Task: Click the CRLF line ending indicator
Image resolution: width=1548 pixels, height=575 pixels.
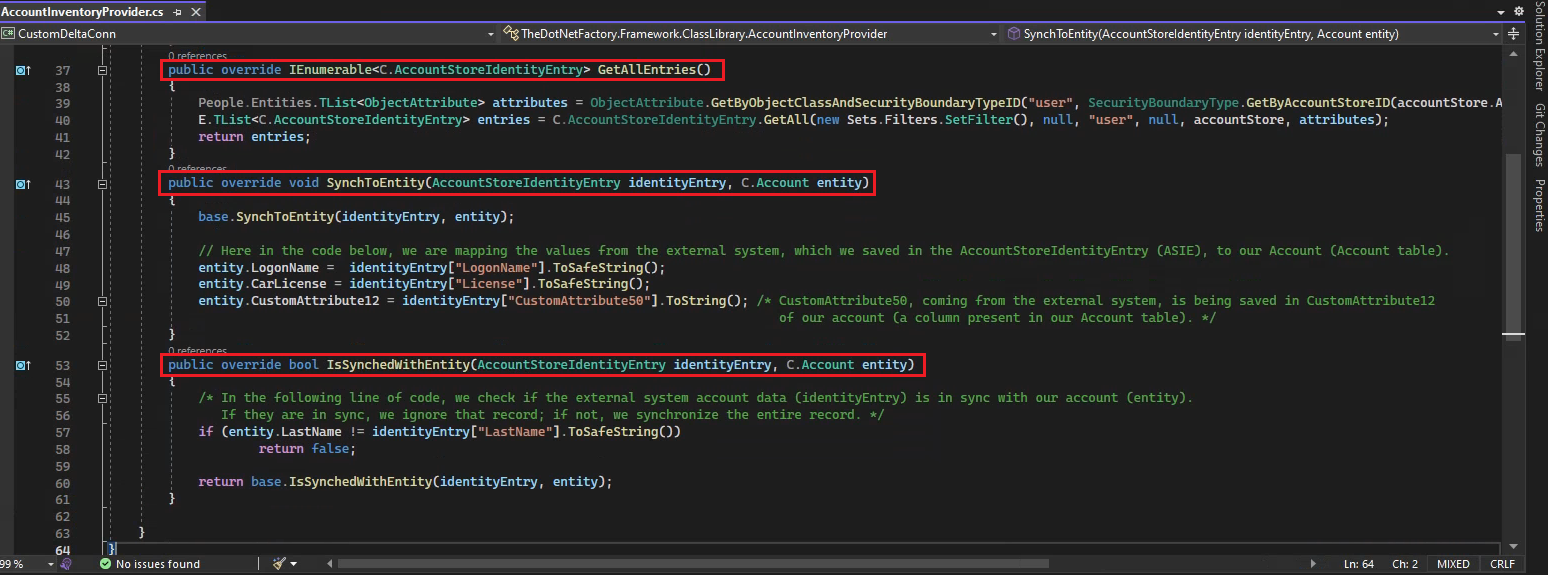Action: (x=1503, y=564)
